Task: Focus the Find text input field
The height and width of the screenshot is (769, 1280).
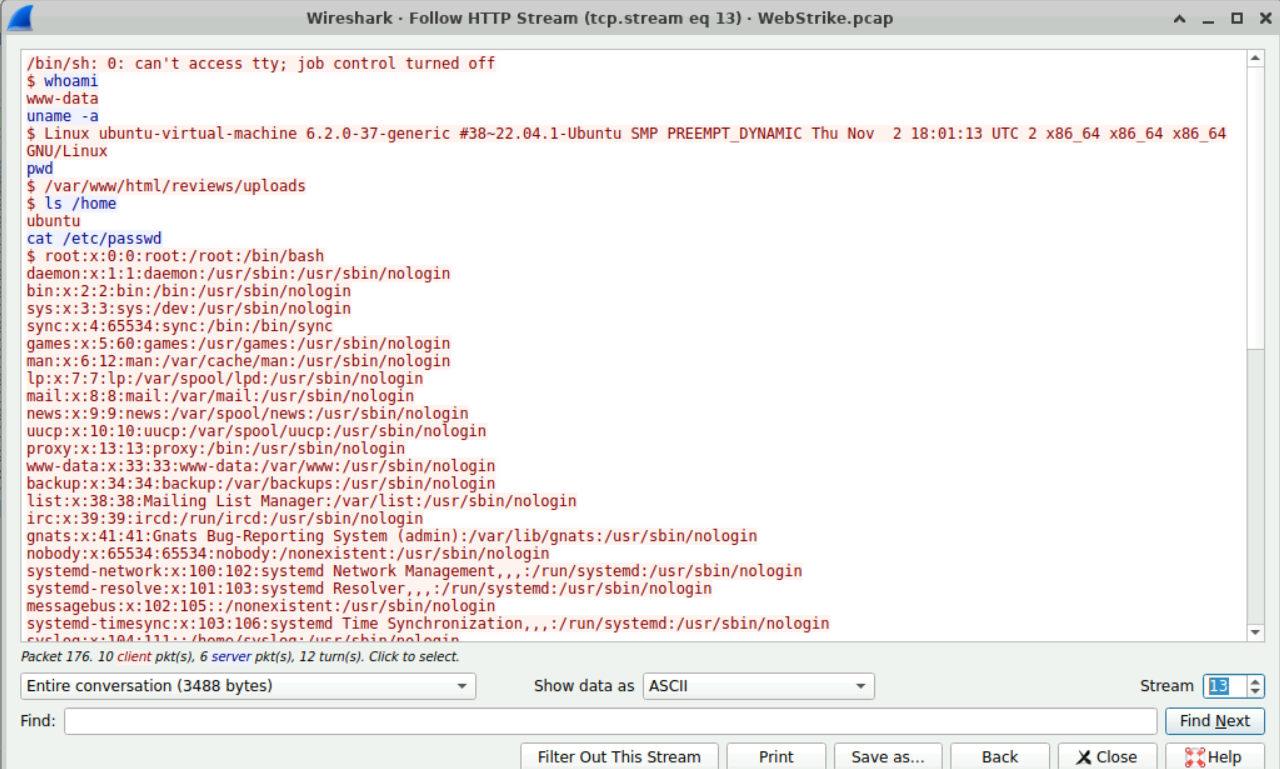Action: (x=610, y=721)
